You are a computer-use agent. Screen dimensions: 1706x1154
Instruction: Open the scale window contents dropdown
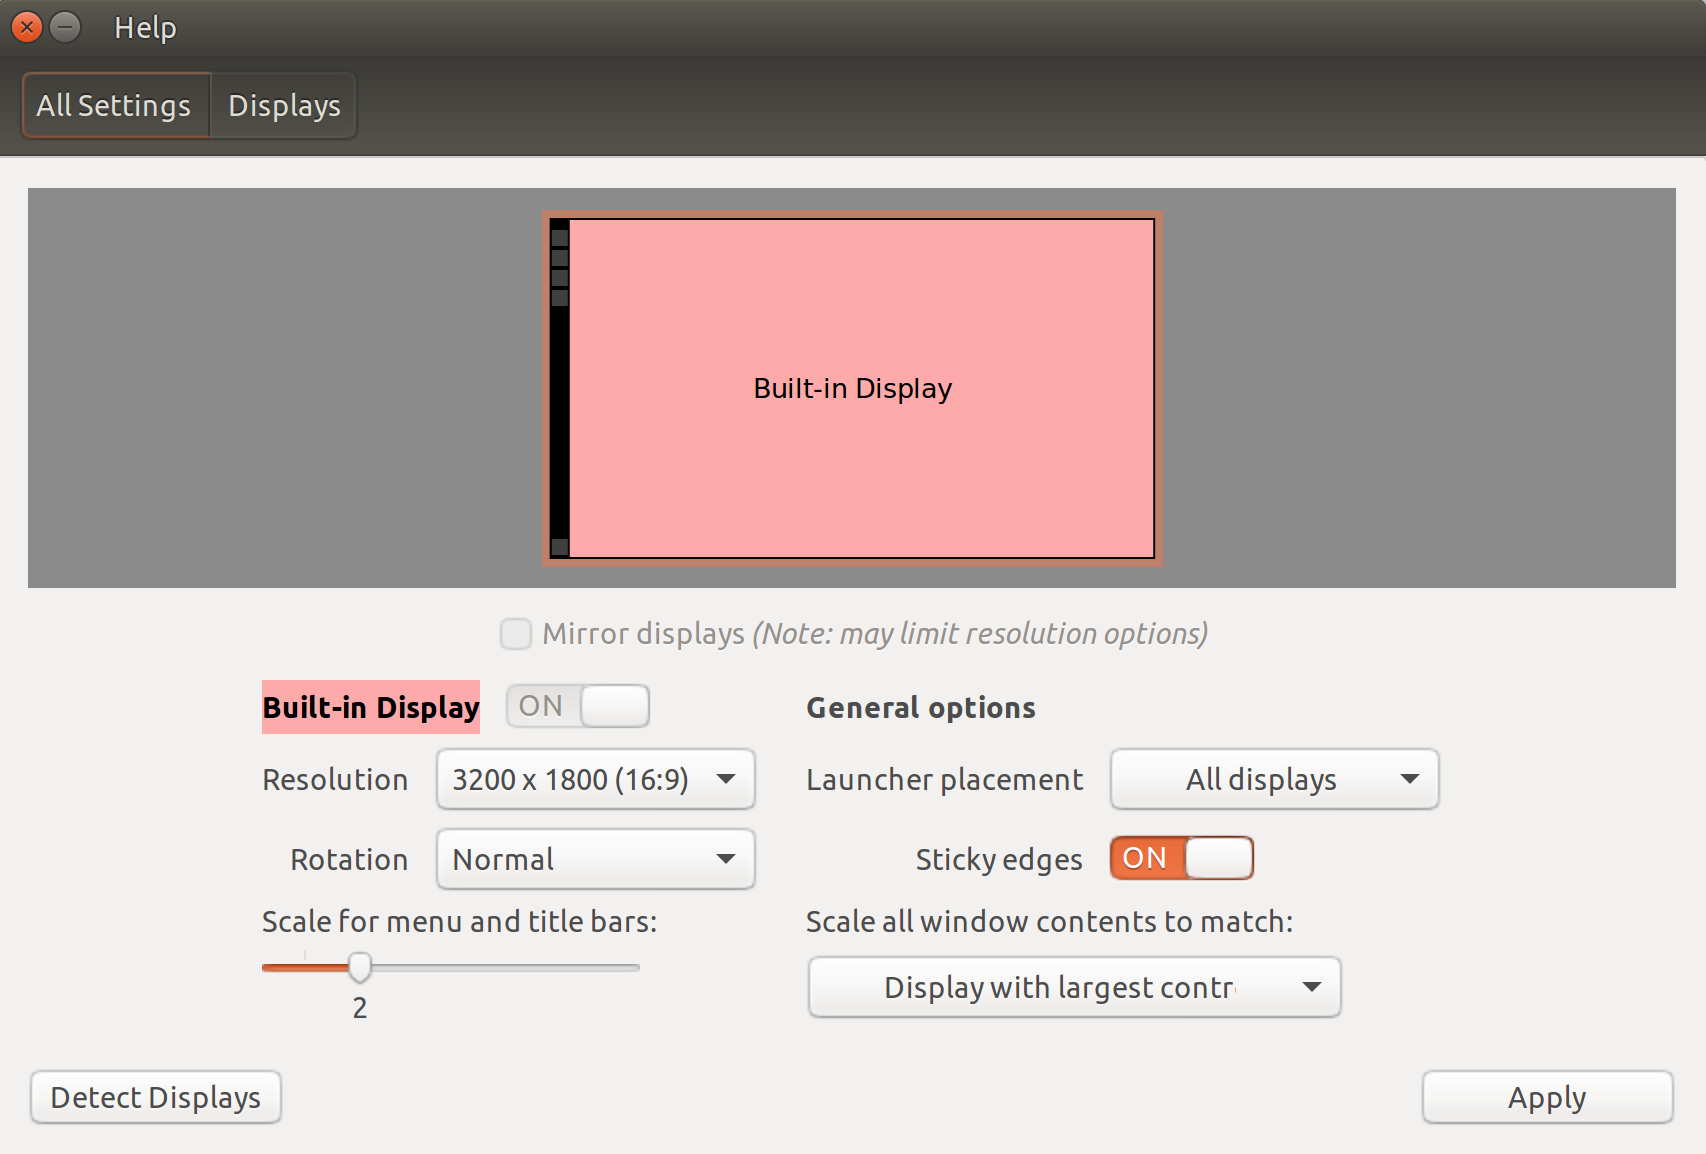pos(1074,987)
